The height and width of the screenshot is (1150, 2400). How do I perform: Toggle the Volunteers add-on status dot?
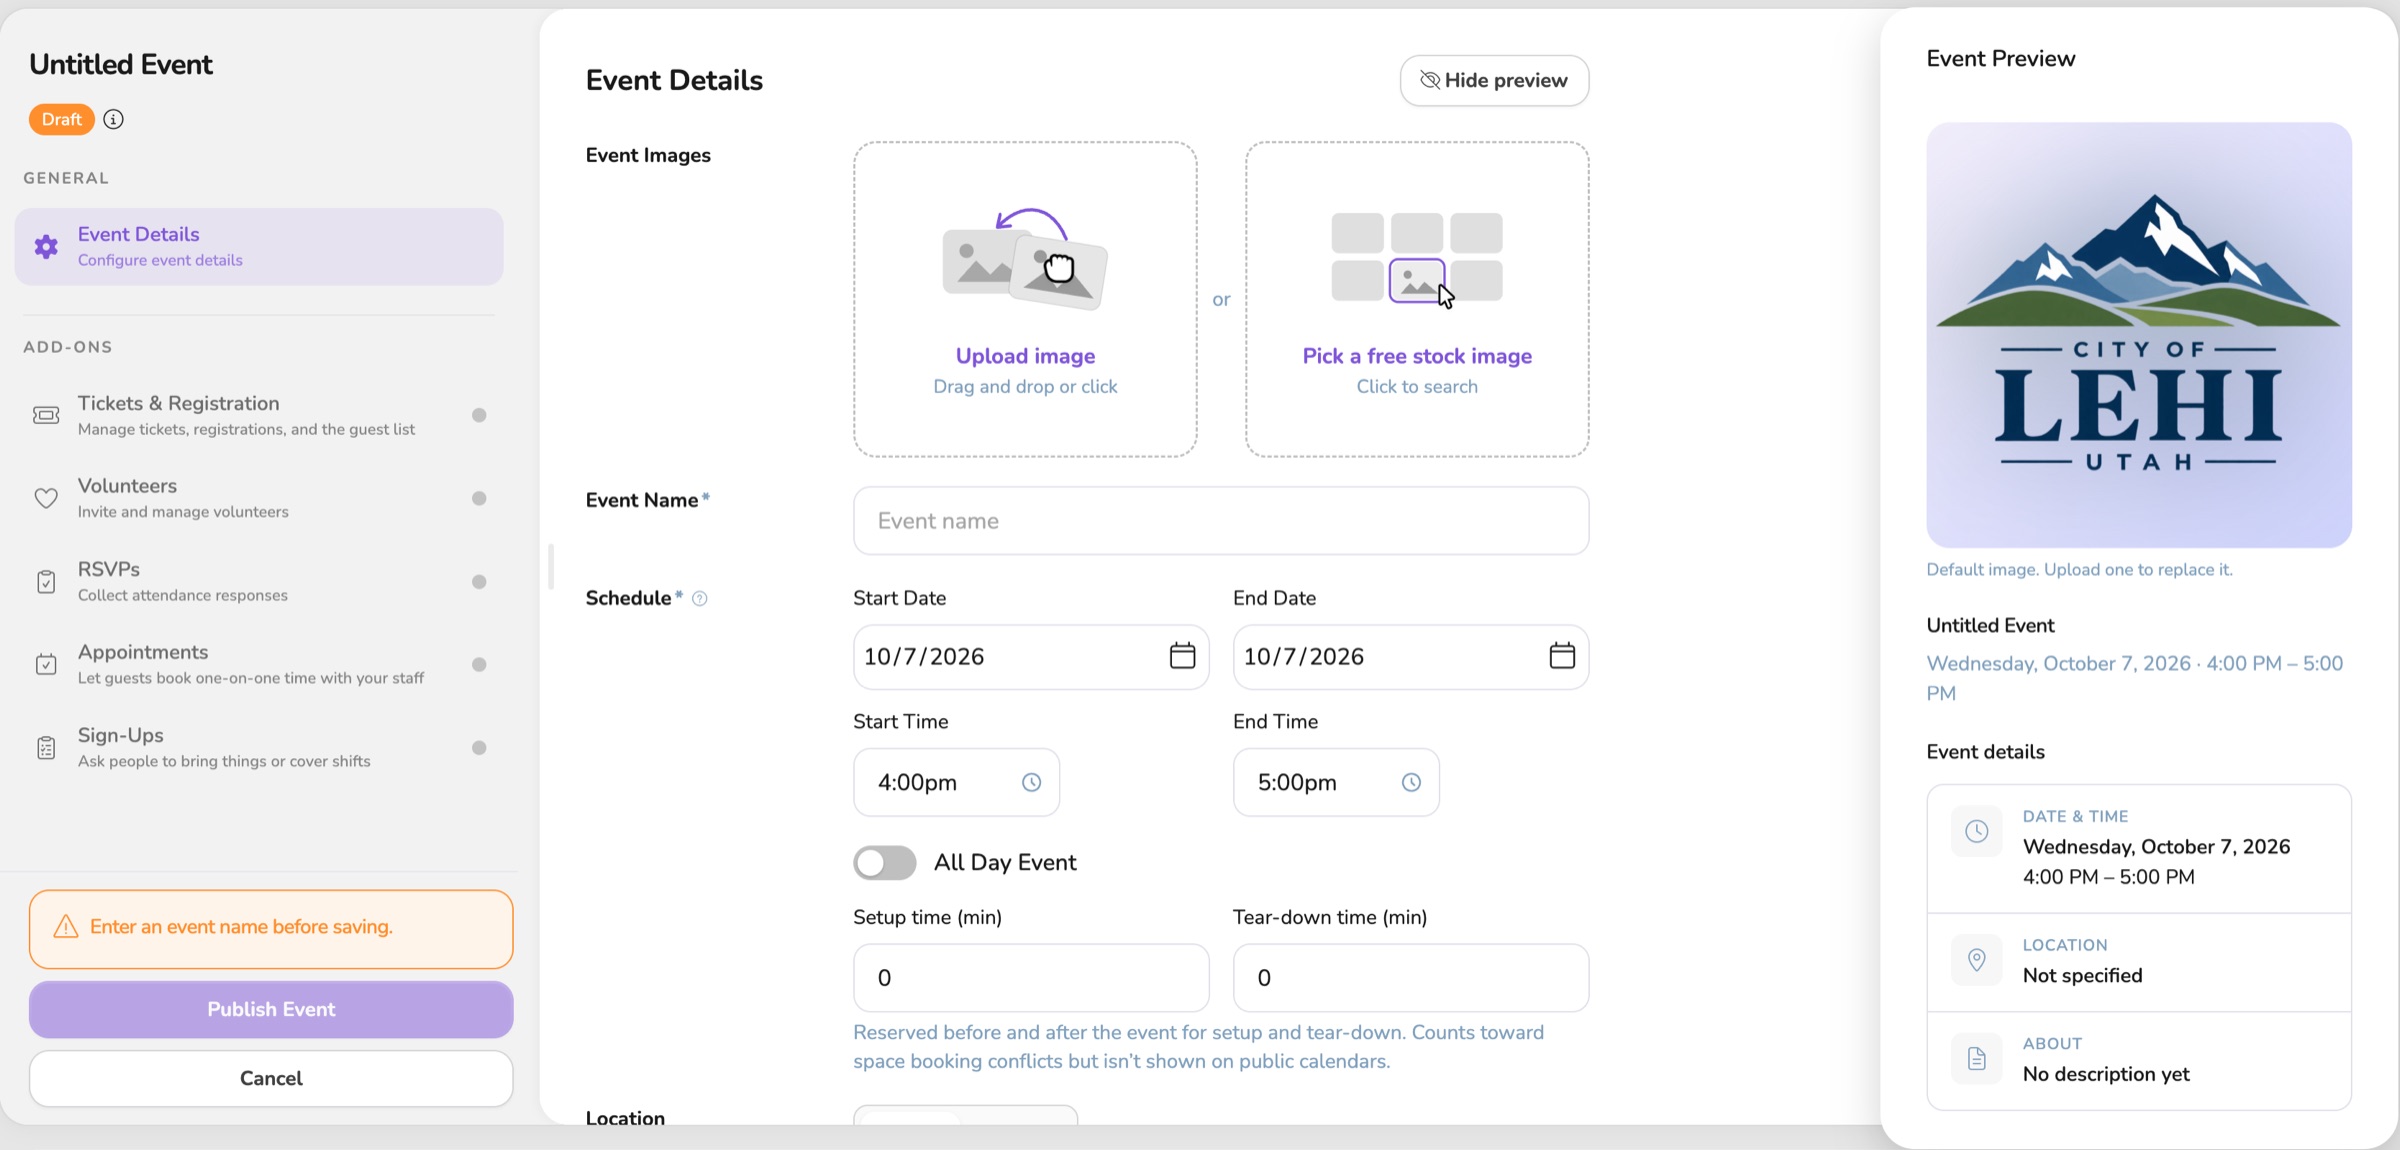click(x=479, y=498)
